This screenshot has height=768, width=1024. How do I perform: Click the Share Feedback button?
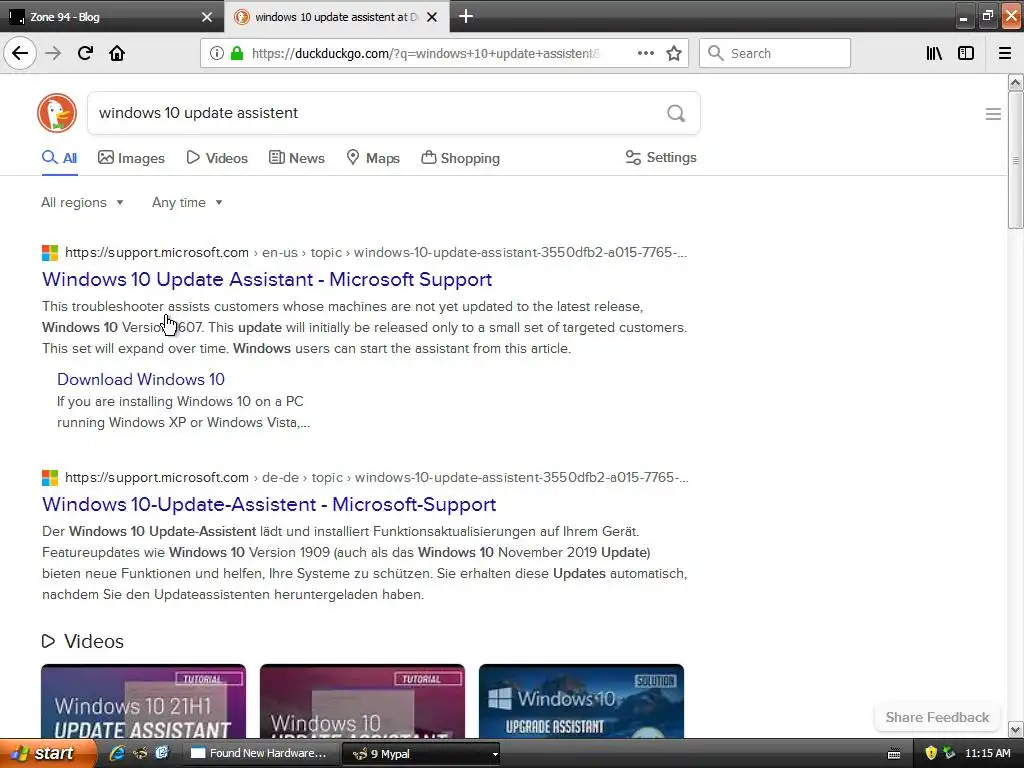(x=937, y=717)
